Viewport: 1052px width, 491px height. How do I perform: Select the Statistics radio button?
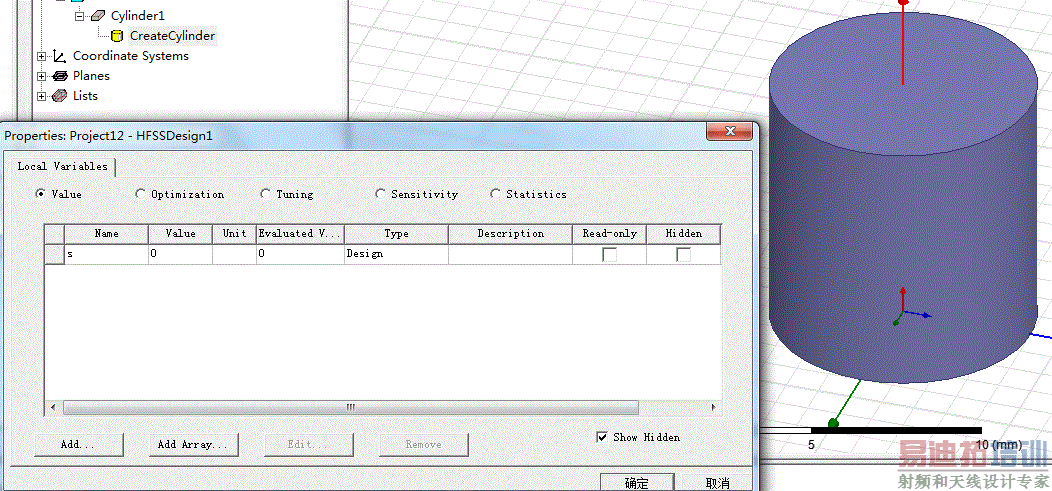[495, 194]
